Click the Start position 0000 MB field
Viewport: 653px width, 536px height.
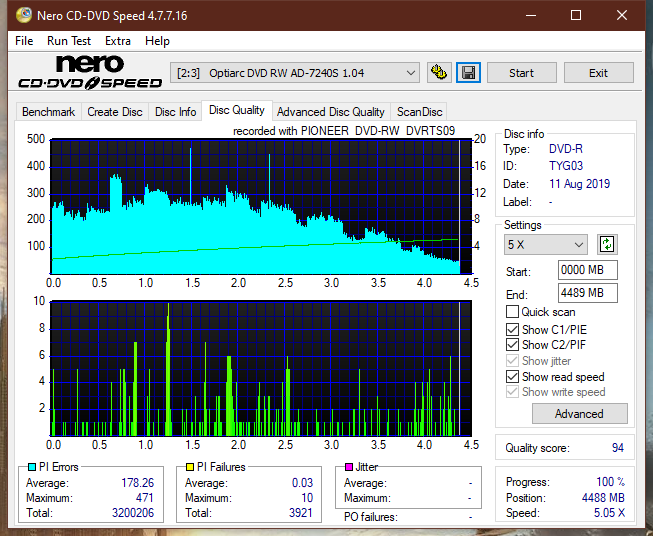[588, 270]
